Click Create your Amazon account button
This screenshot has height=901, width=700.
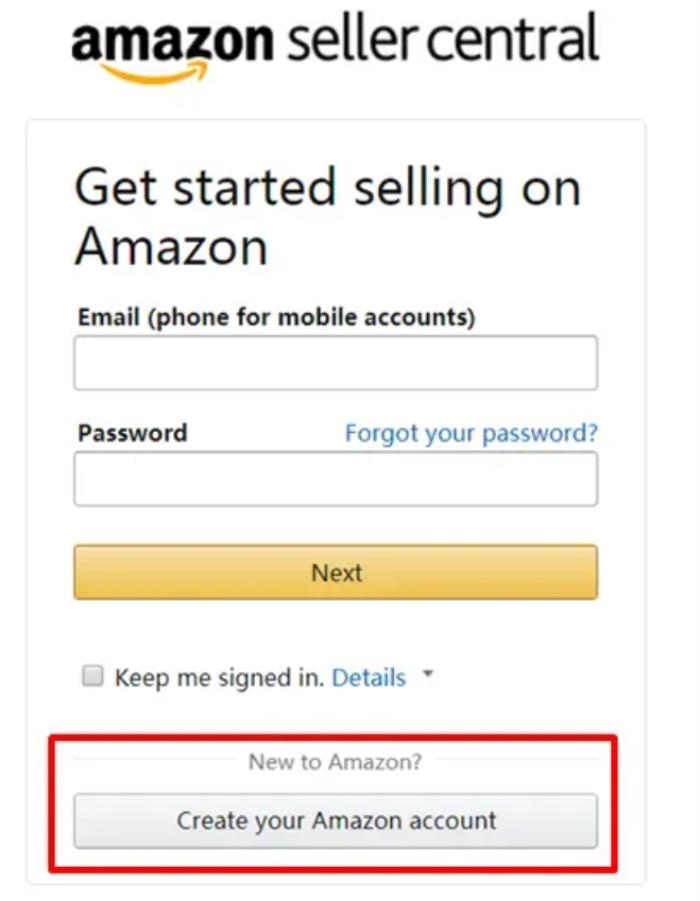[x=336, y=821]
